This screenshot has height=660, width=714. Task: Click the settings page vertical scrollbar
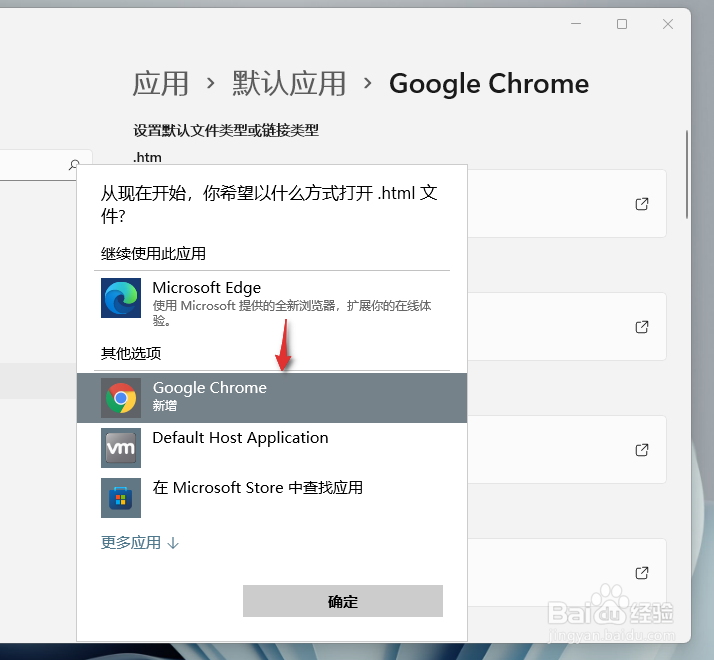(687, 174)
